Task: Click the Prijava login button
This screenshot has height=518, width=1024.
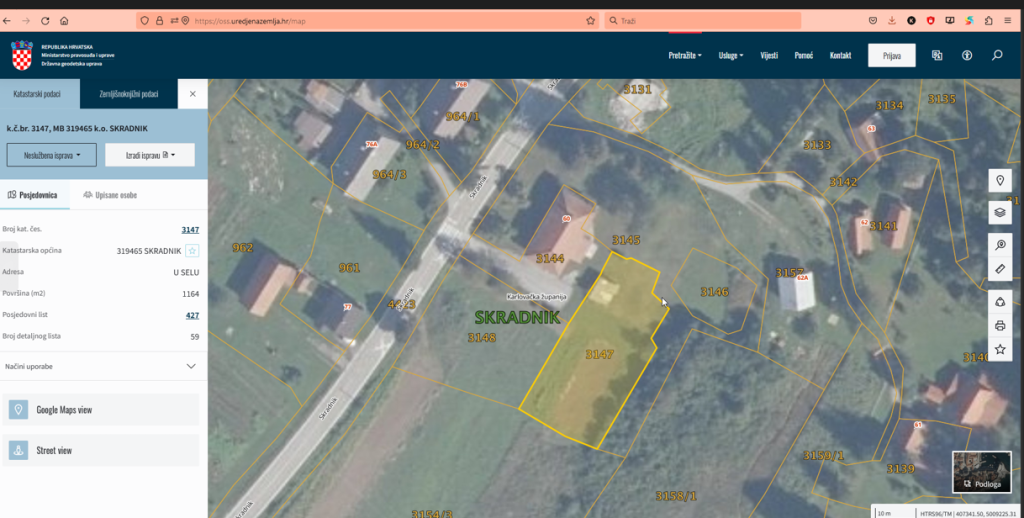Action: (x=891, y=56)
